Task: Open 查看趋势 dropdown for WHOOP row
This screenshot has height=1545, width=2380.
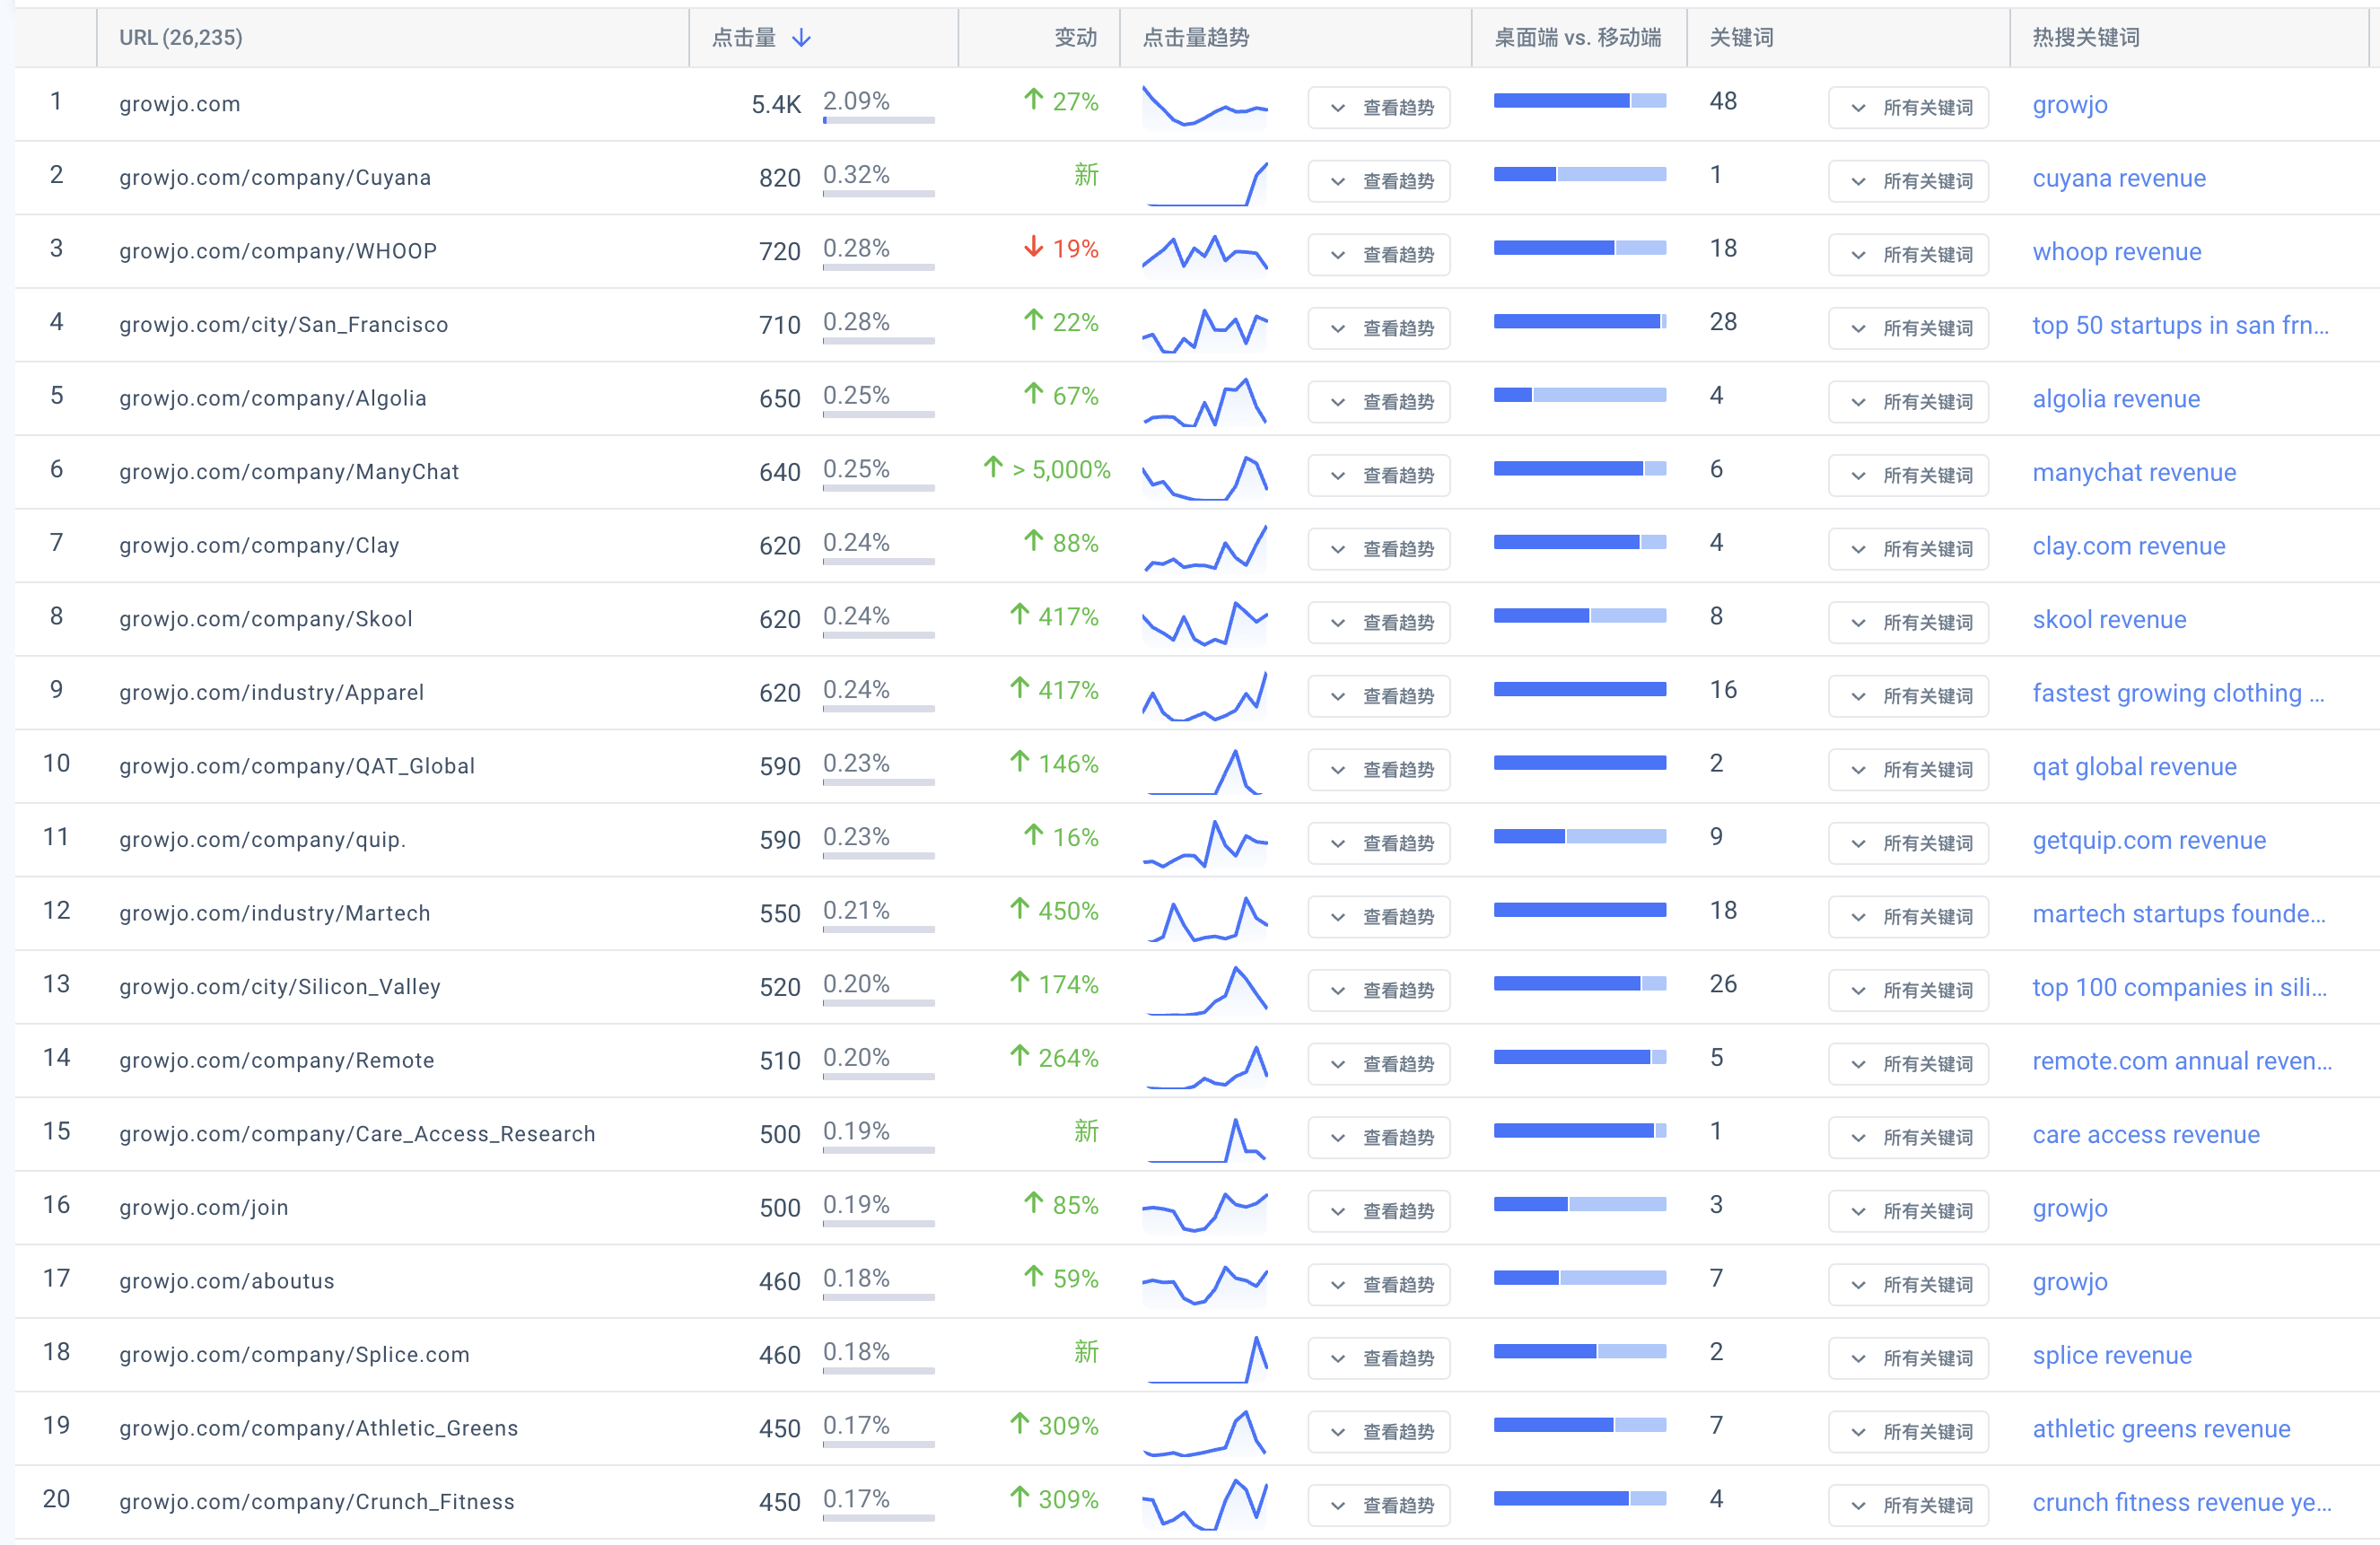Action: (1379, 254)
